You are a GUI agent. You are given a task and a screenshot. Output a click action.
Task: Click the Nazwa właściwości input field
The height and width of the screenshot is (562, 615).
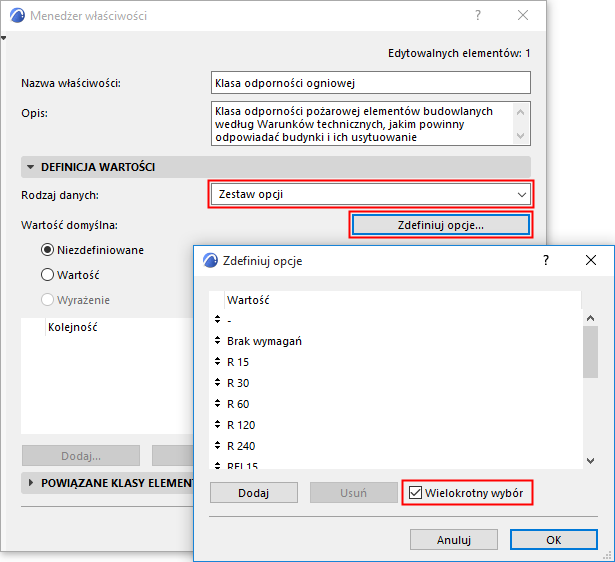tap(371, 83)
